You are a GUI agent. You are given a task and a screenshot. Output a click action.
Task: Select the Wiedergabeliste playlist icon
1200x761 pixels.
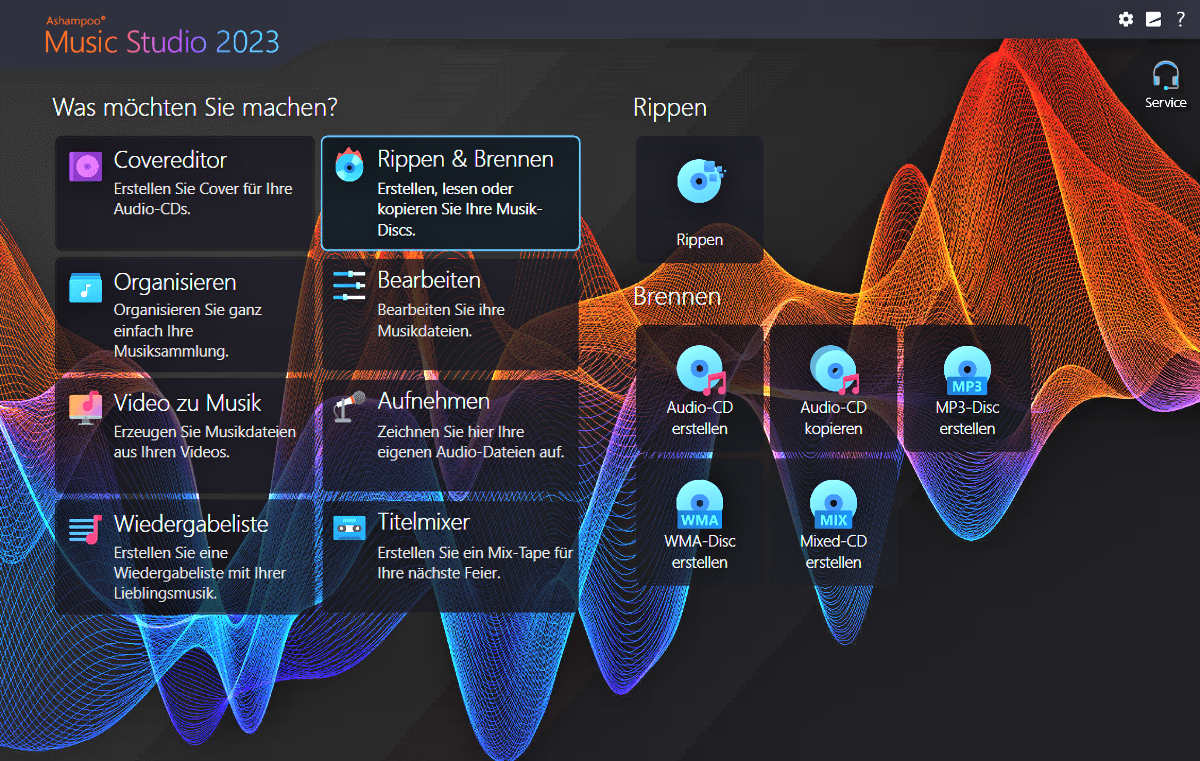point(85,528)
